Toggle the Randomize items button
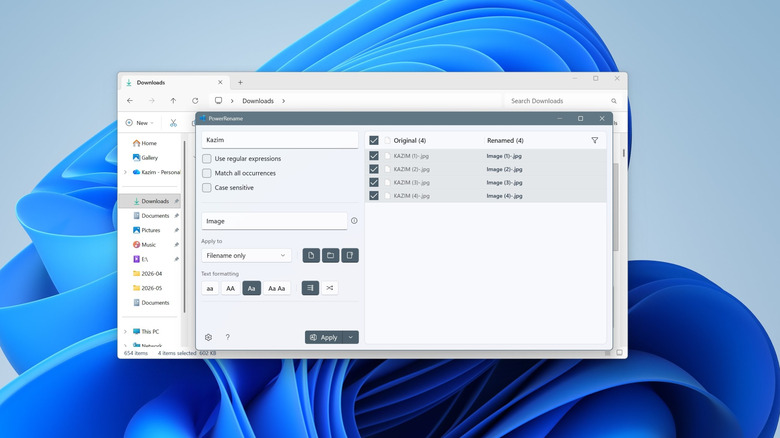This screenshot has width=780, height=438. coord(329,288)
